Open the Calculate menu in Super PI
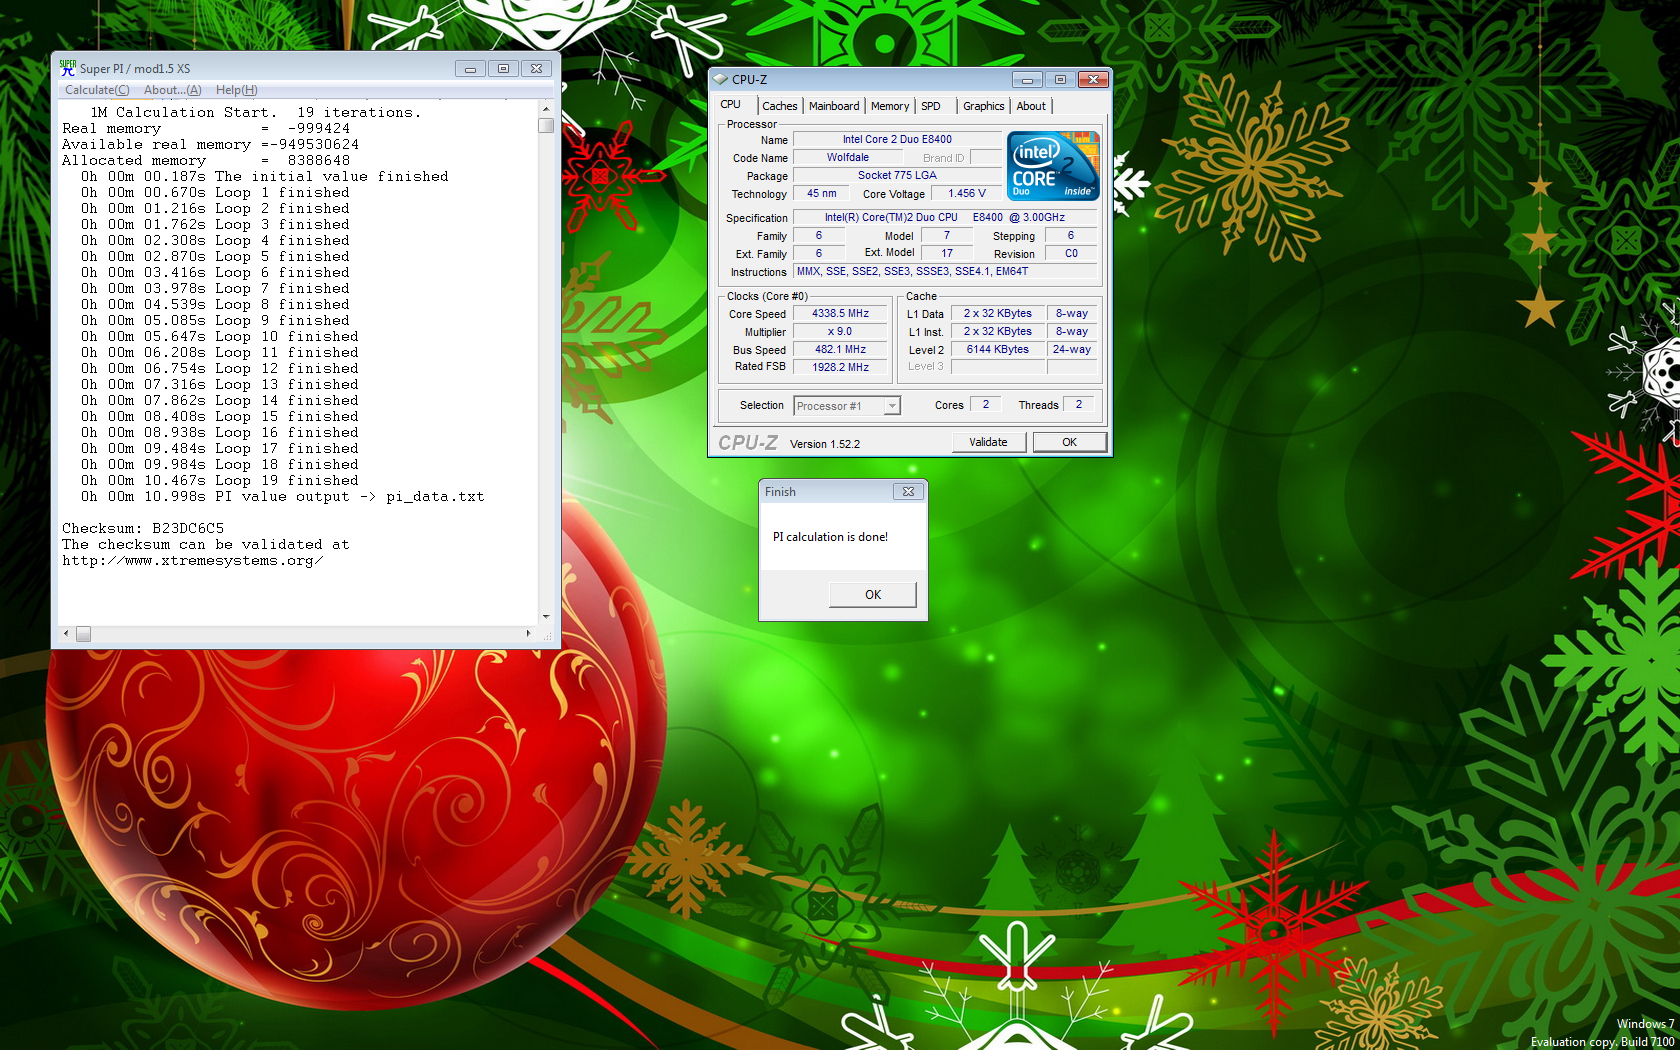Viewport: 1680px width, 1050px height. point(97,90)
